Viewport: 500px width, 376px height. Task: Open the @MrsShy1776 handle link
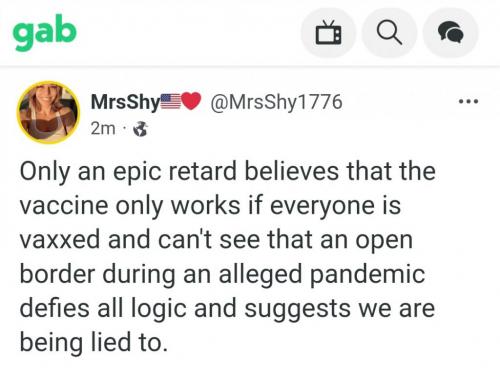[276, 102]
